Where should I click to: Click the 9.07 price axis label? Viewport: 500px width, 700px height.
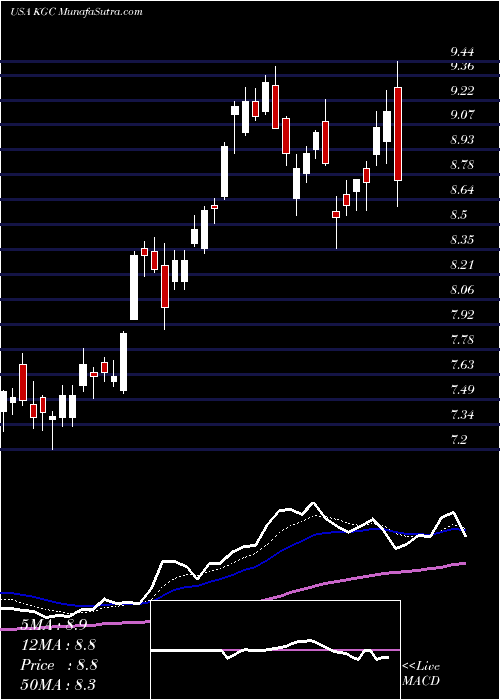[x=462, y=115]
